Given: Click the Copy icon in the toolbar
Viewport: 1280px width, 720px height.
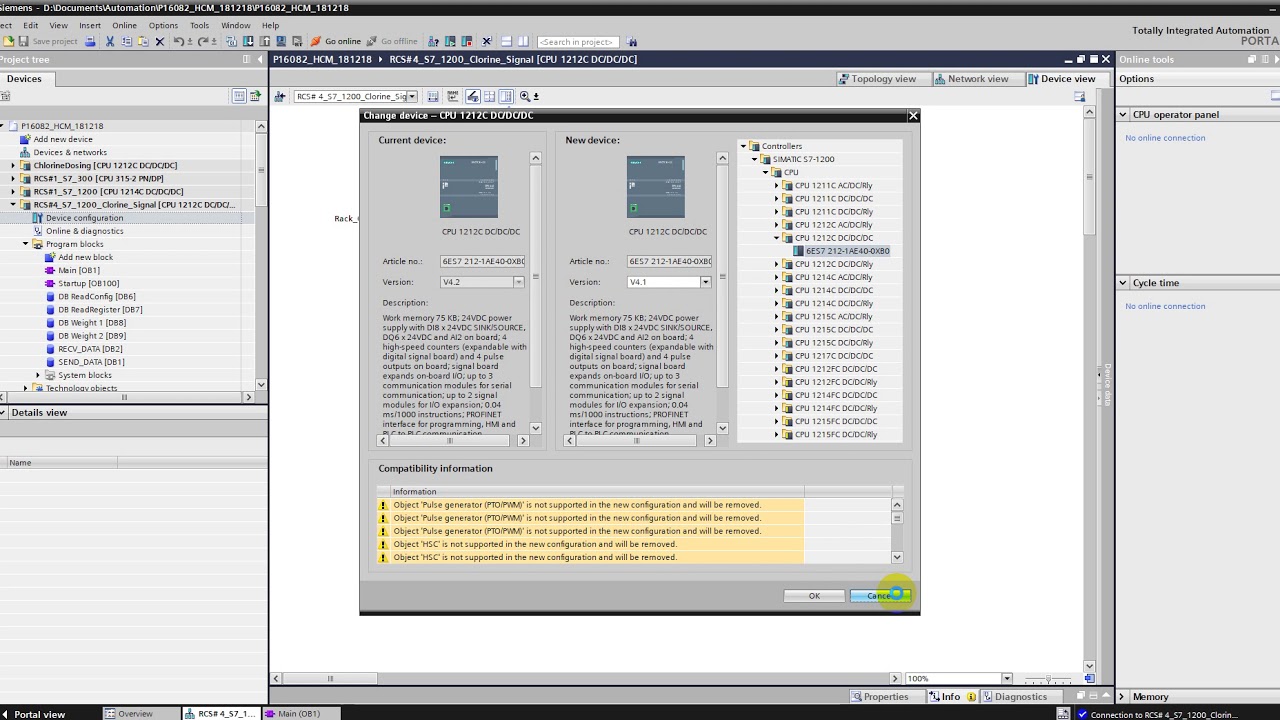Looking at the screenshot, I should (126, 41).
